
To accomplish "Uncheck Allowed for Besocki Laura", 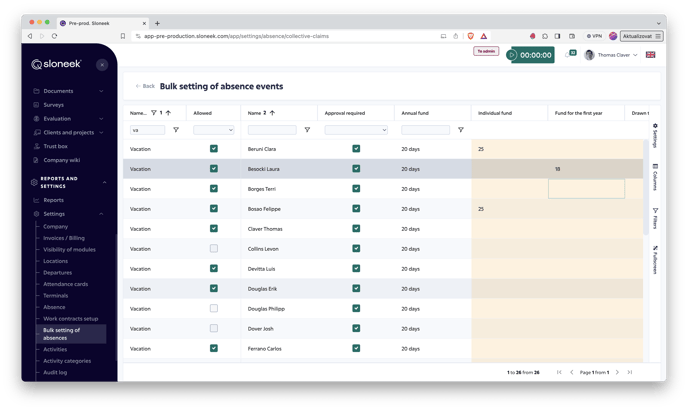I will pyautogui.click(x=214, y=169).
